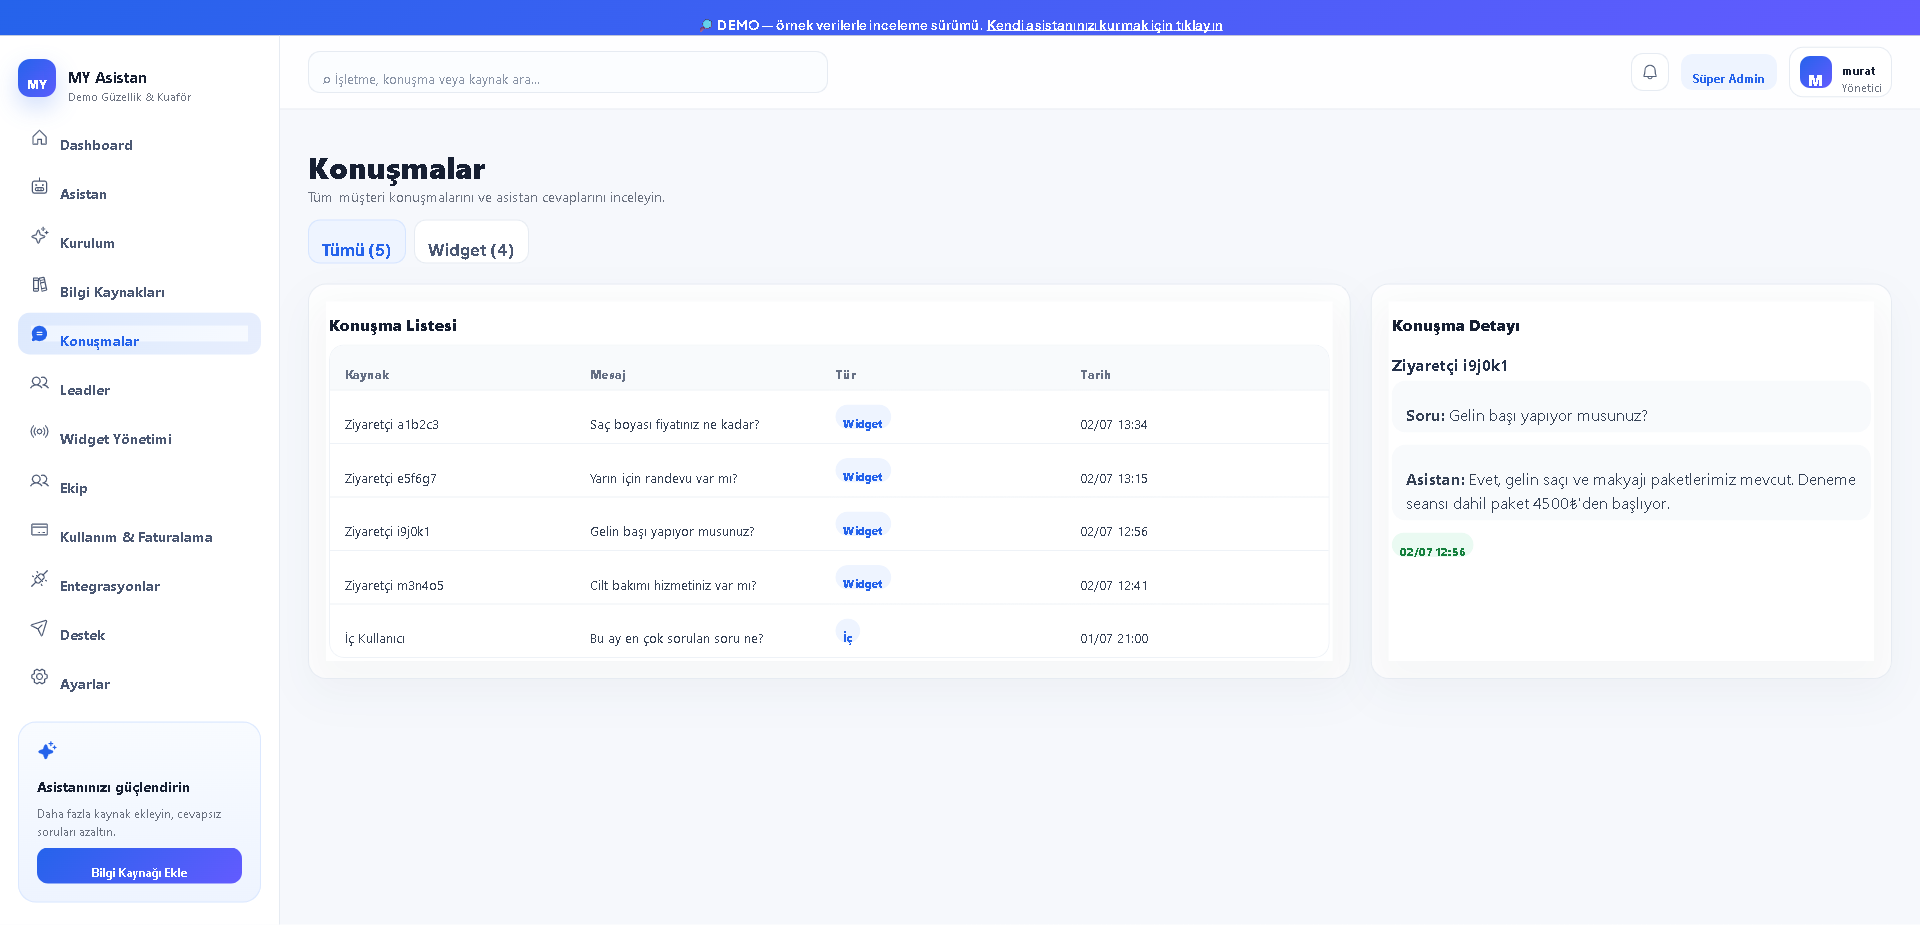Navigate to Bilgi Kaynakları

point(139,285)
